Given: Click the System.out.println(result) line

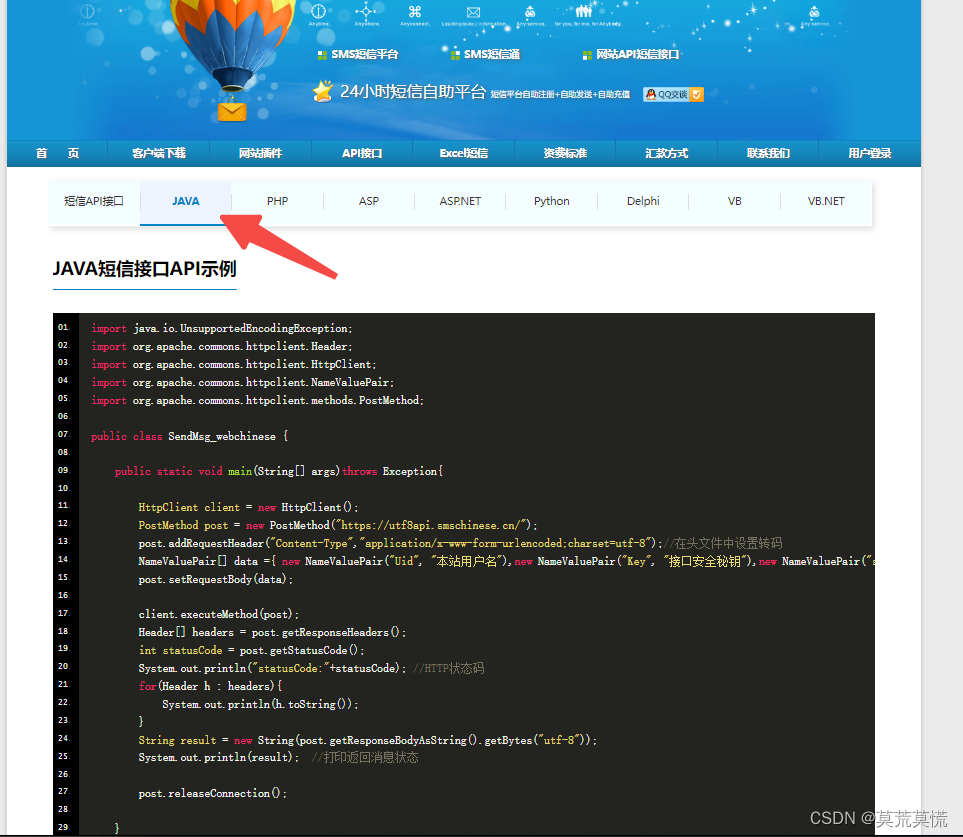Looking at the screenshot, I should pos(278,758).
